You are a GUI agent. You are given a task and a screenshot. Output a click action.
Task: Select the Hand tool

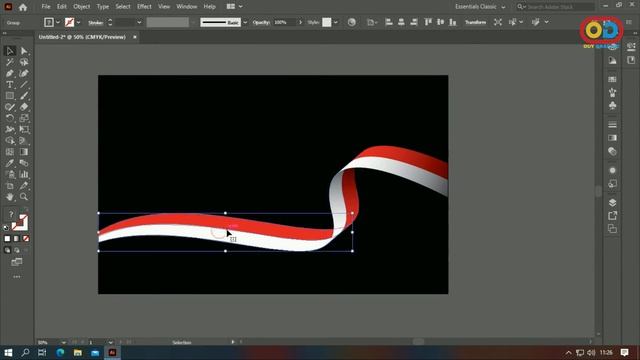[x=10, y=197]
